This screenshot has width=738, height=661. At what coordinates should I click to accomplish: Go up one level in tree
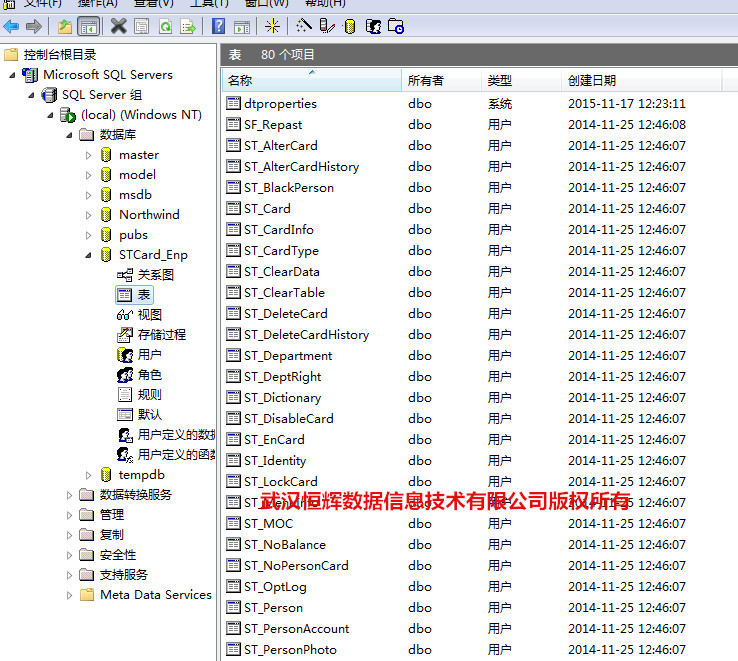click(64, 26)
